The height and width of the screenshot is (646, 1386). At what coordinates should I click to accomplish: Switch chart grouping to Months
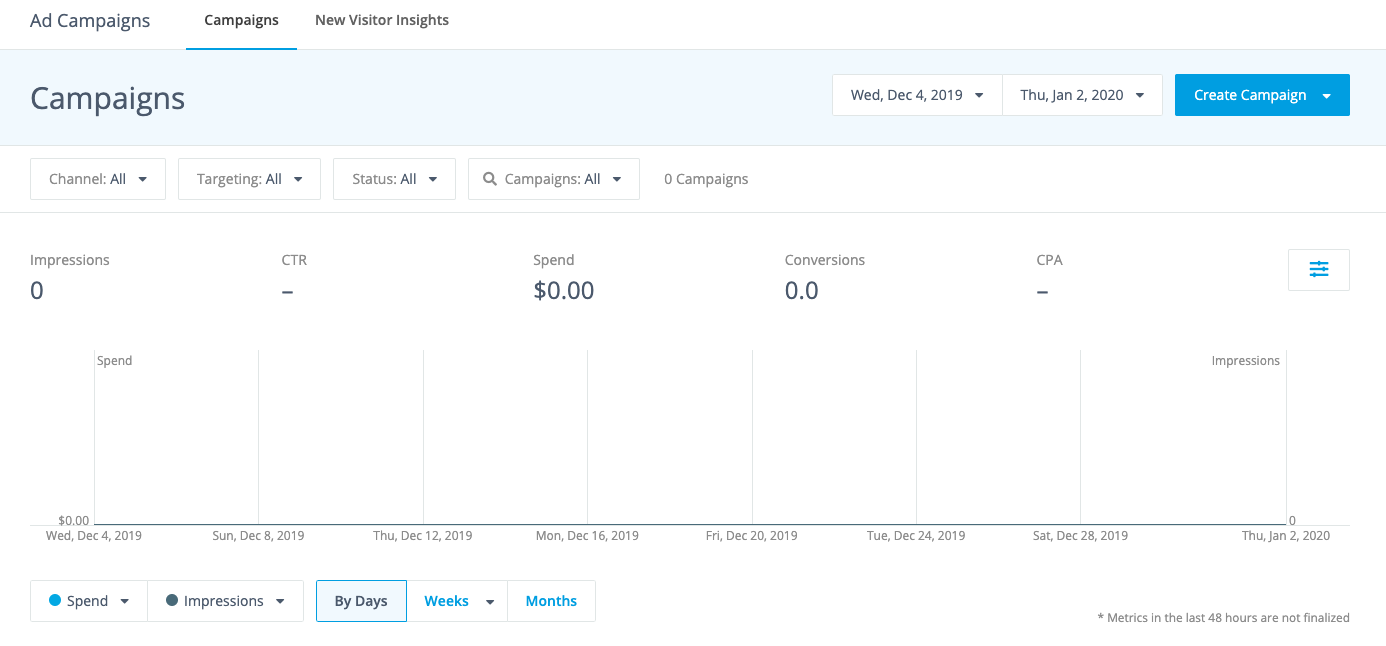[x=551, y=601]
